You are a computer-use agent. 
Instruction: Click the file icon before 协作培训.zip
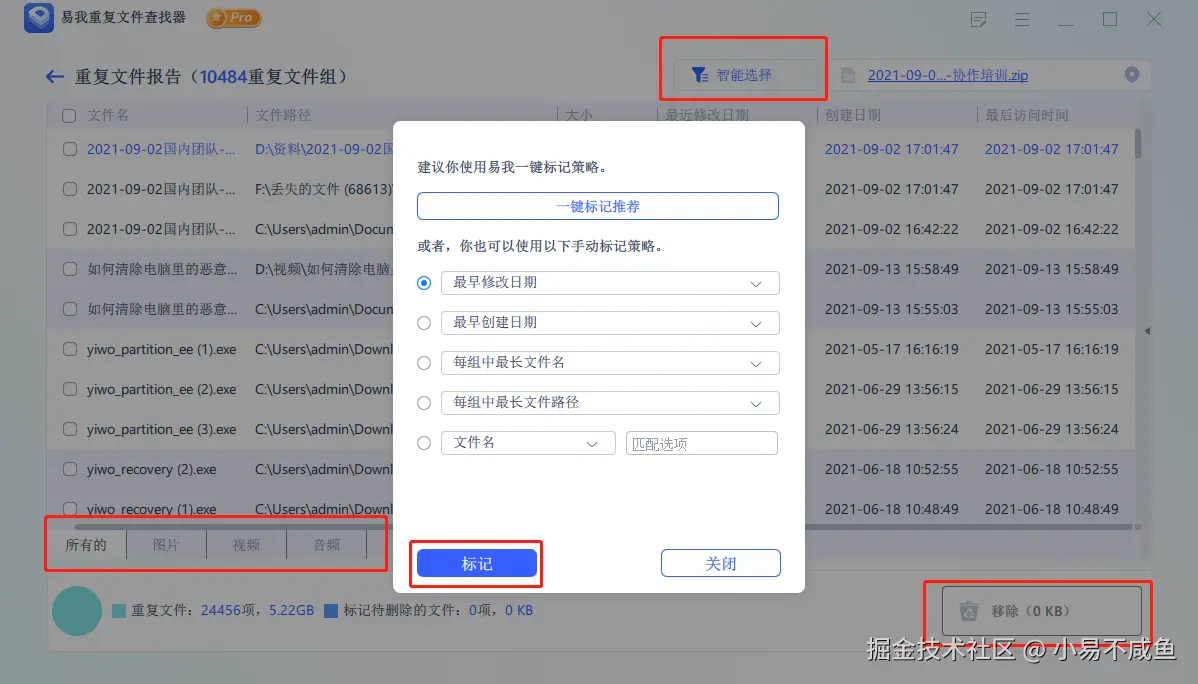847,75
